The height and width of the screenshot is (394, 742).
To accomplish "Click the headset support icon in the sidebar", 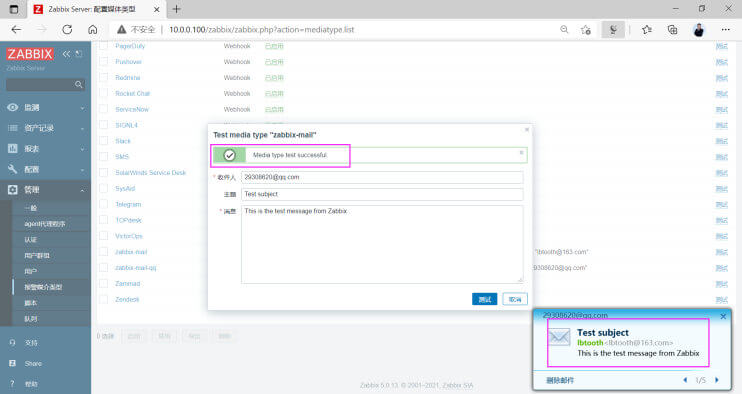I will click(x=13, y=343).
